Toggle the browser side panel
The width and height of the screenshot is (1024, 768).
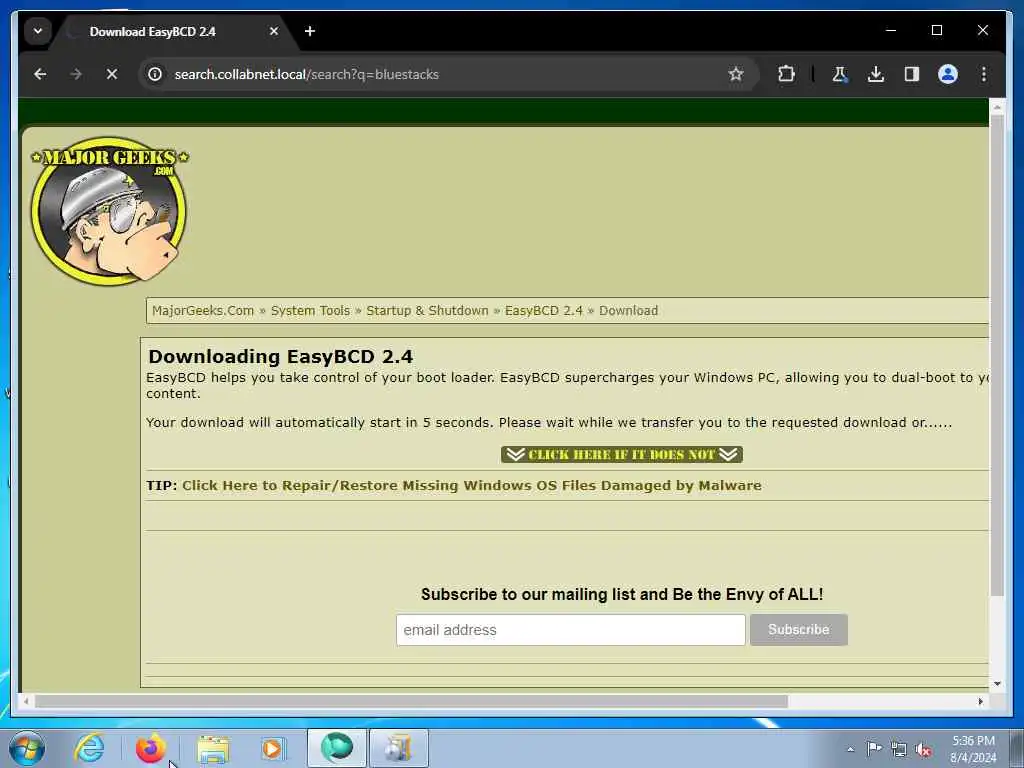point(912,74)
